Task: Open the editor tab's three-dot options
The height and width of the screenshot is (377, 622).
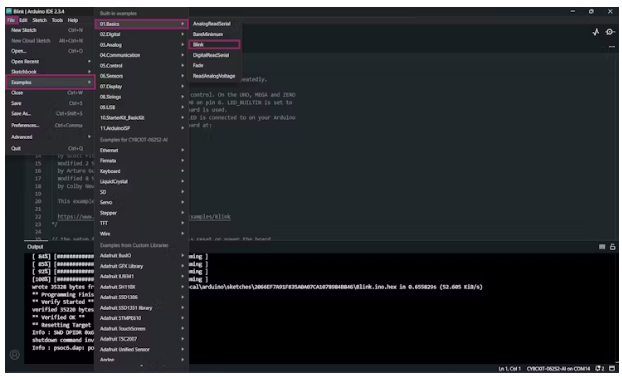Action: coord(612,47)
